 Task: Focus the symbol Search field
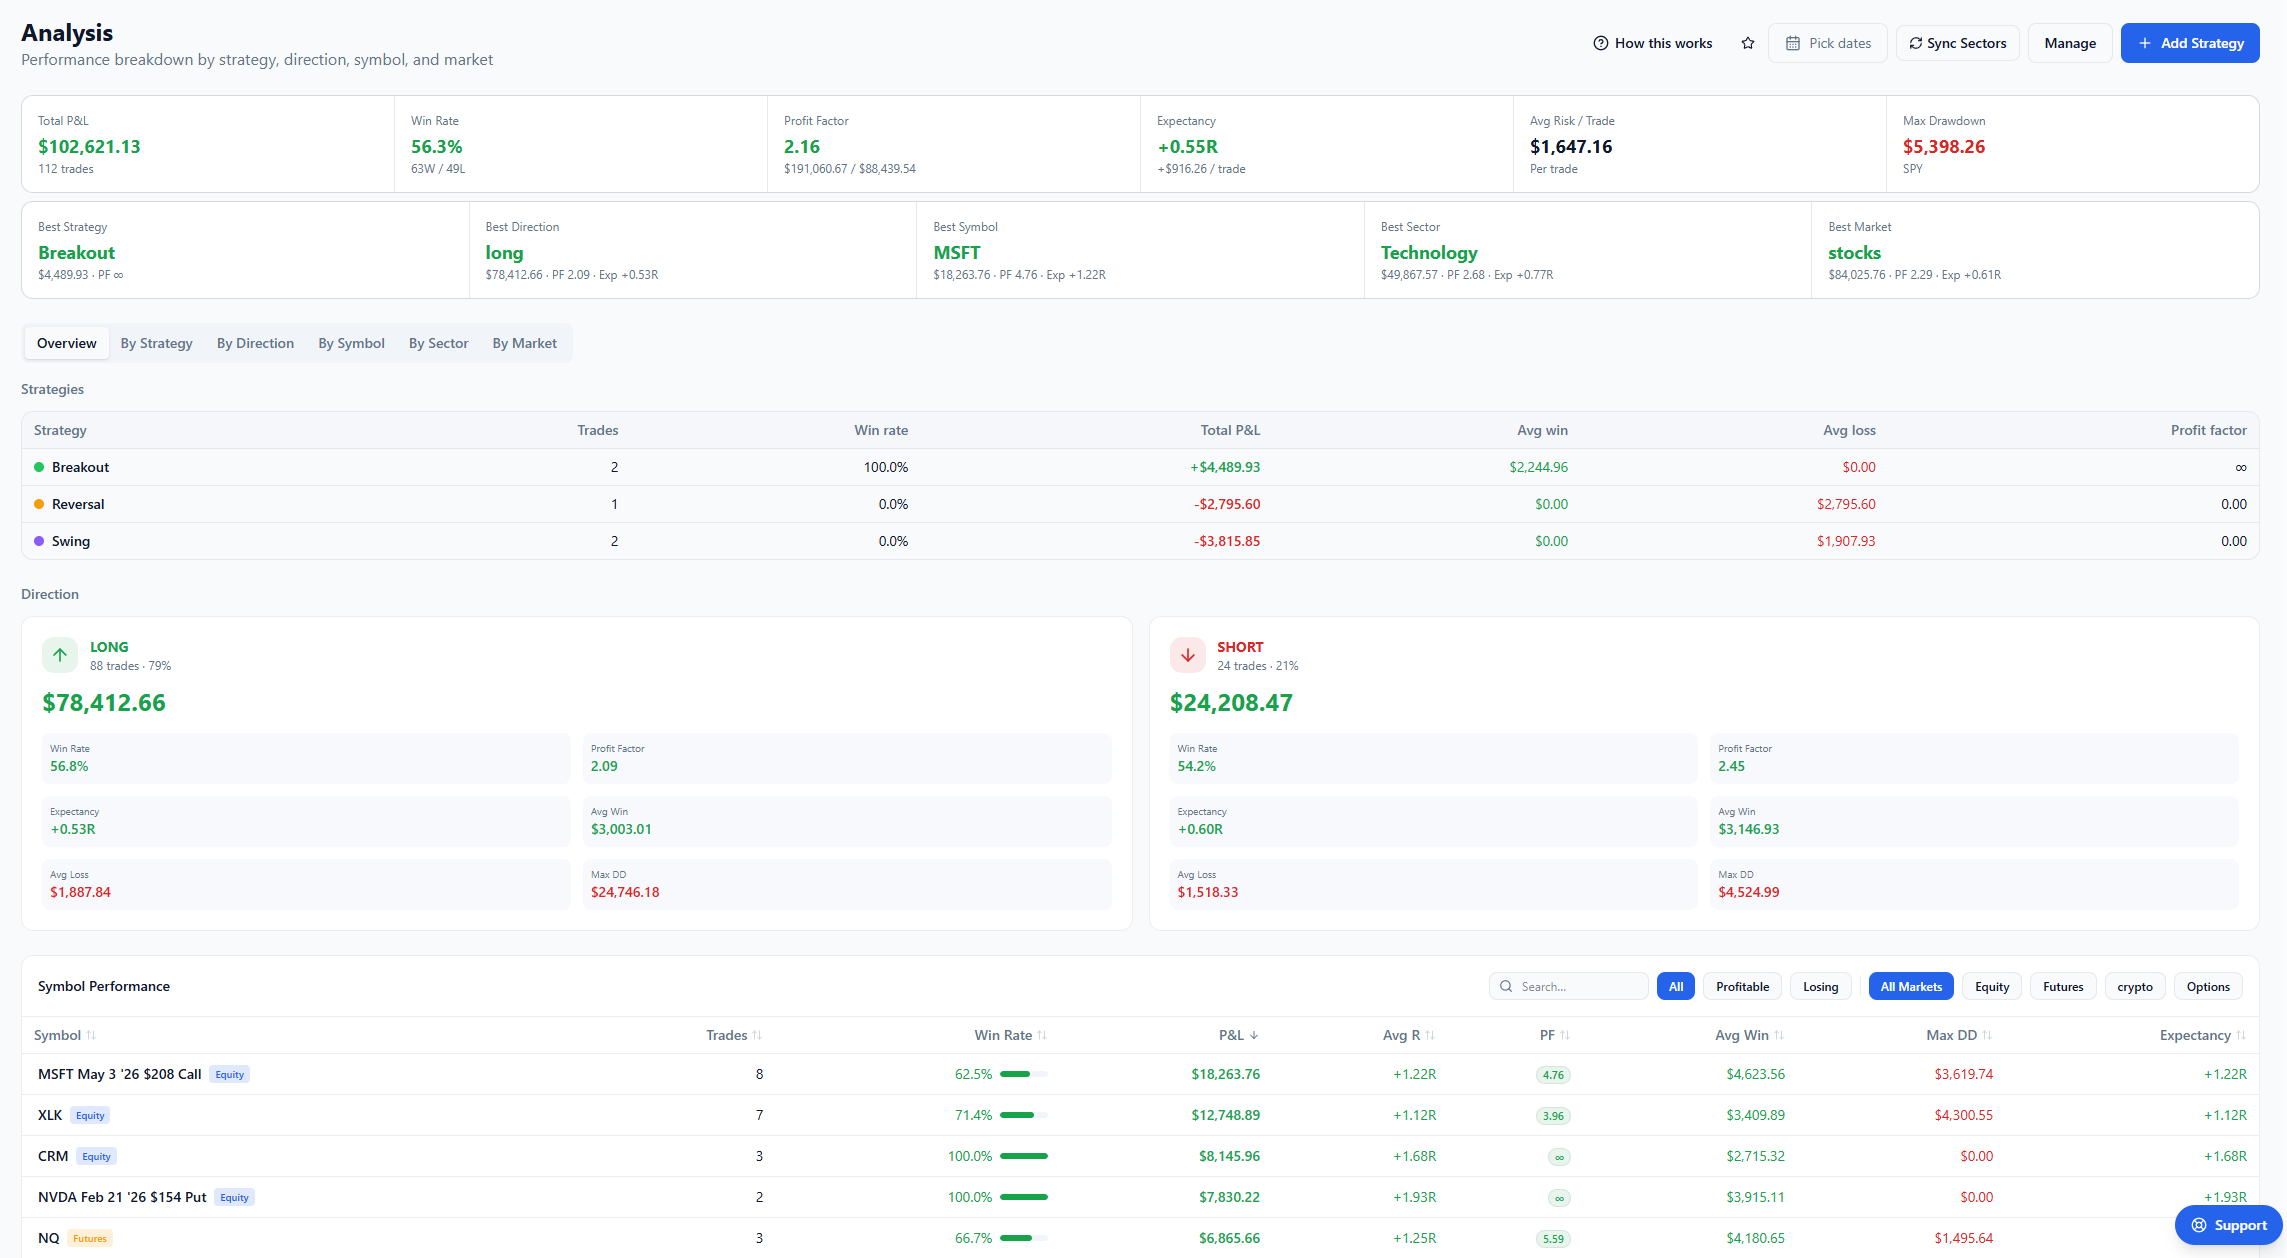pyautogui.click(x=1569, y=986)
